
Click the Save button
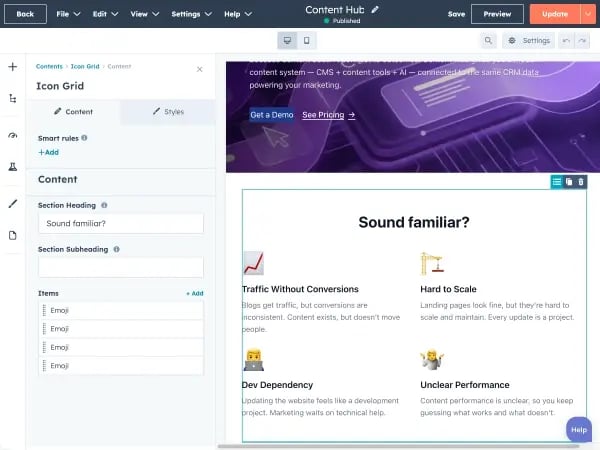click(x=457, y=14)
